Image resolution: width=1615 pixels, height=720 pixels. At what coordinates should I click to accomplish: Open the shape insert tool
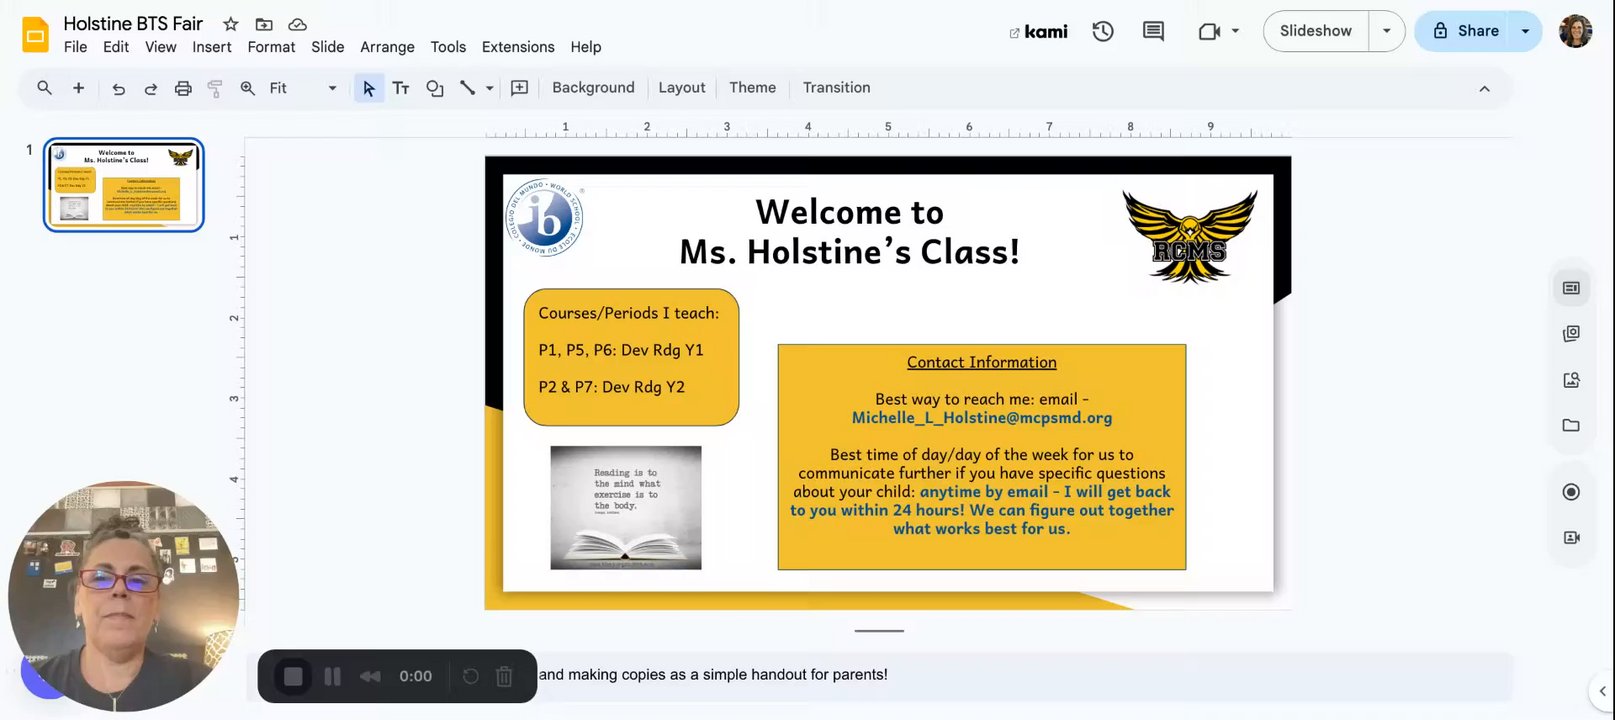[434, 88]
